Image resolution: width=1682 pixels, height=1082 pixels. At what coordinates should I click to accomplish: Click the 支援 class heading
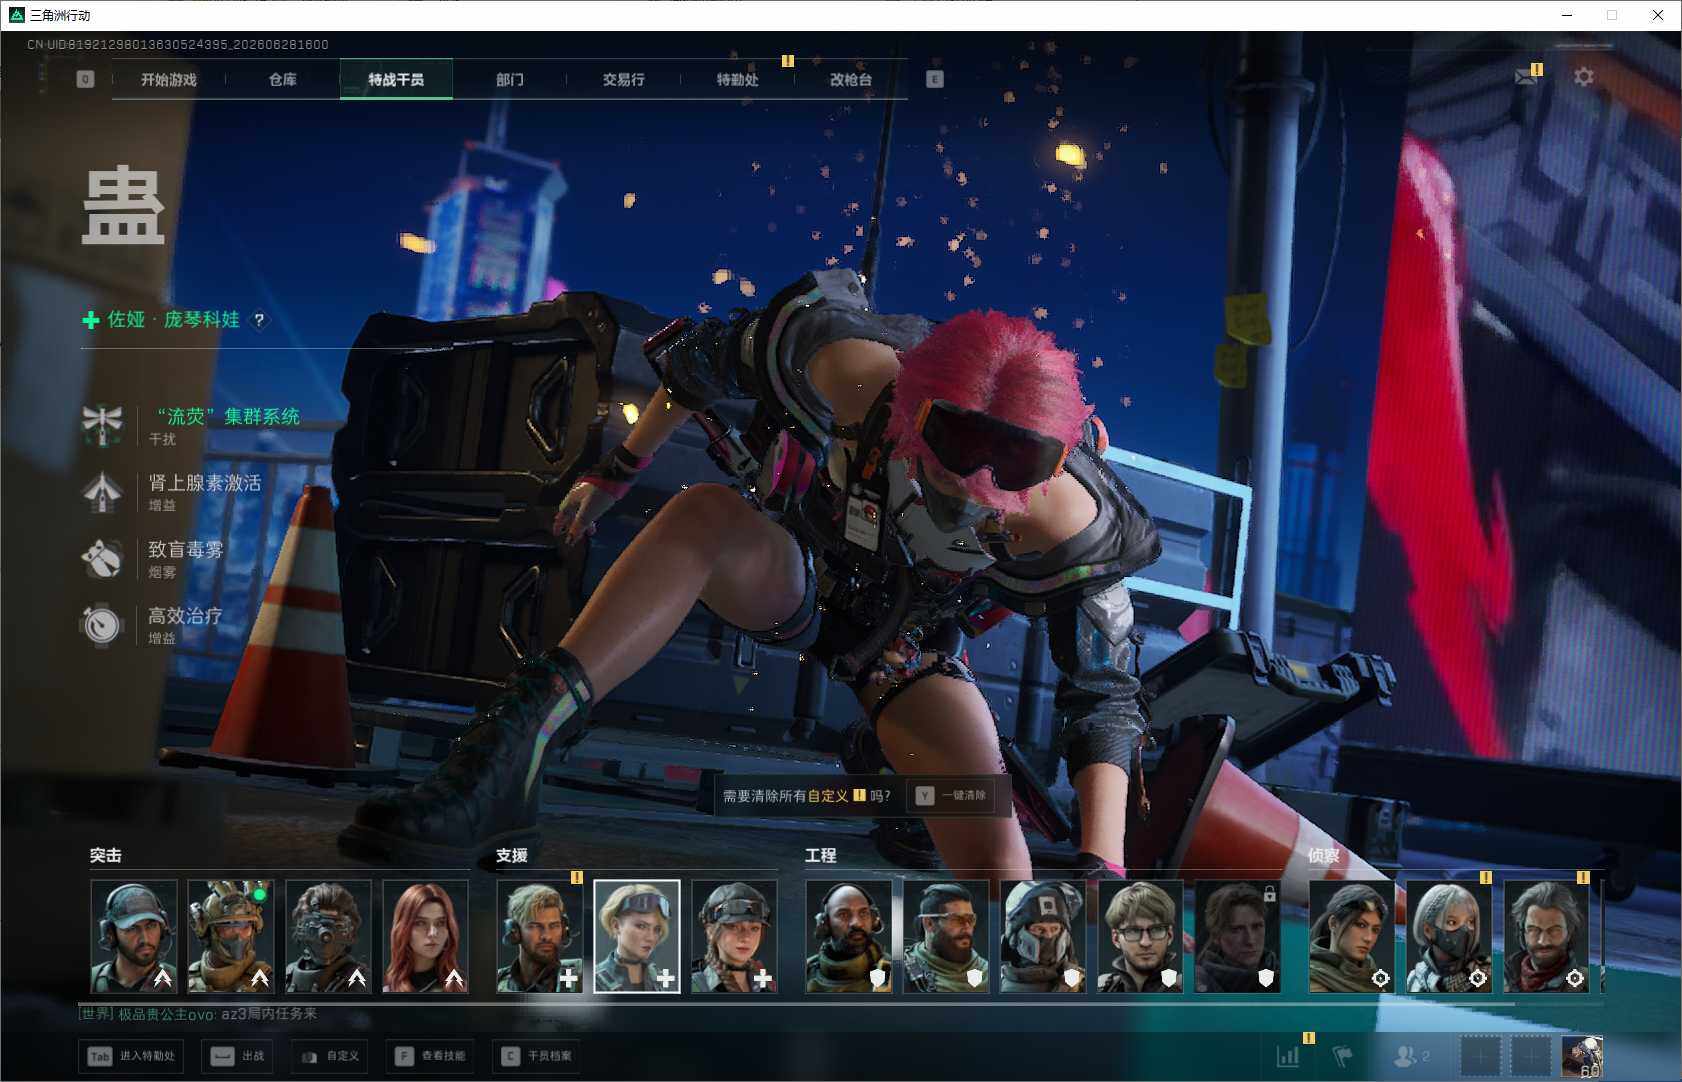(512, 856)
